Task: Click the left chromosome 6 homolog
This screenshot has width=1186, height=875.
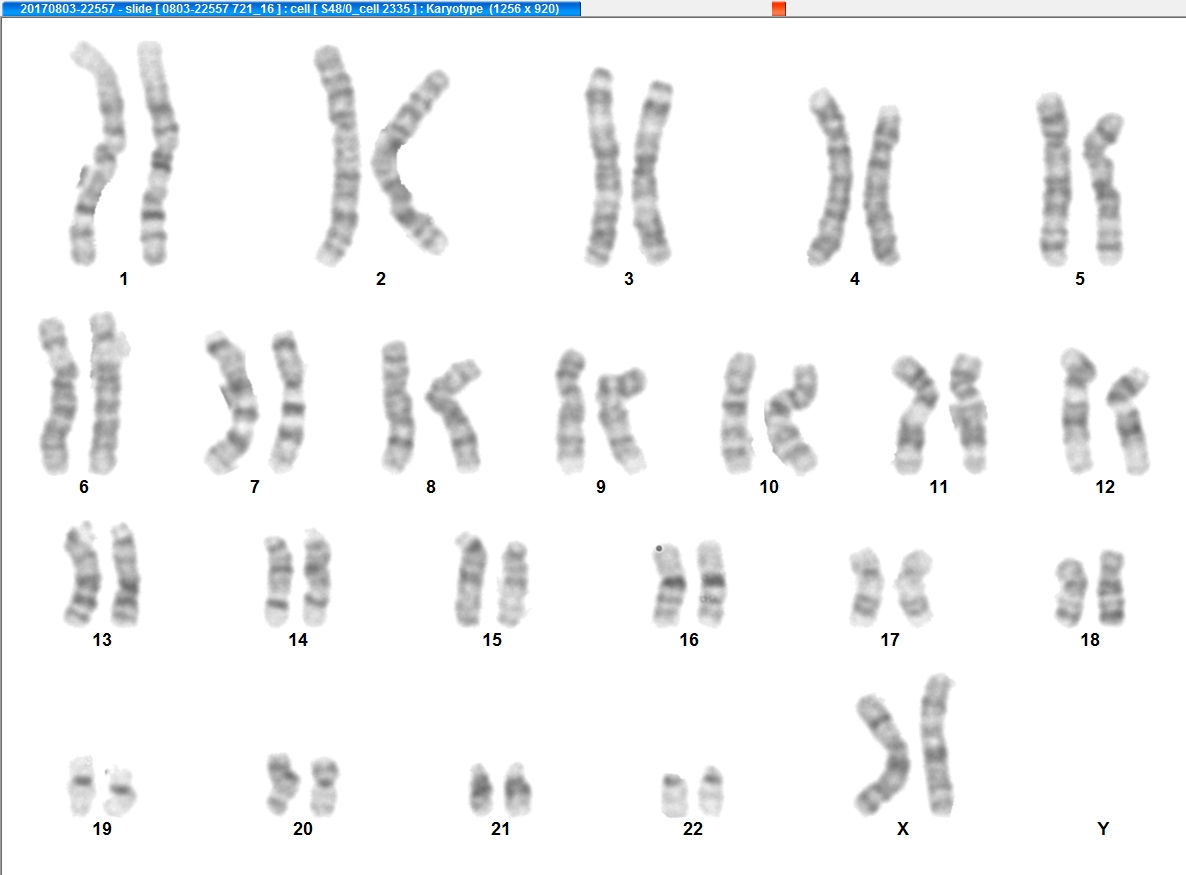Action: pos(57,396)
